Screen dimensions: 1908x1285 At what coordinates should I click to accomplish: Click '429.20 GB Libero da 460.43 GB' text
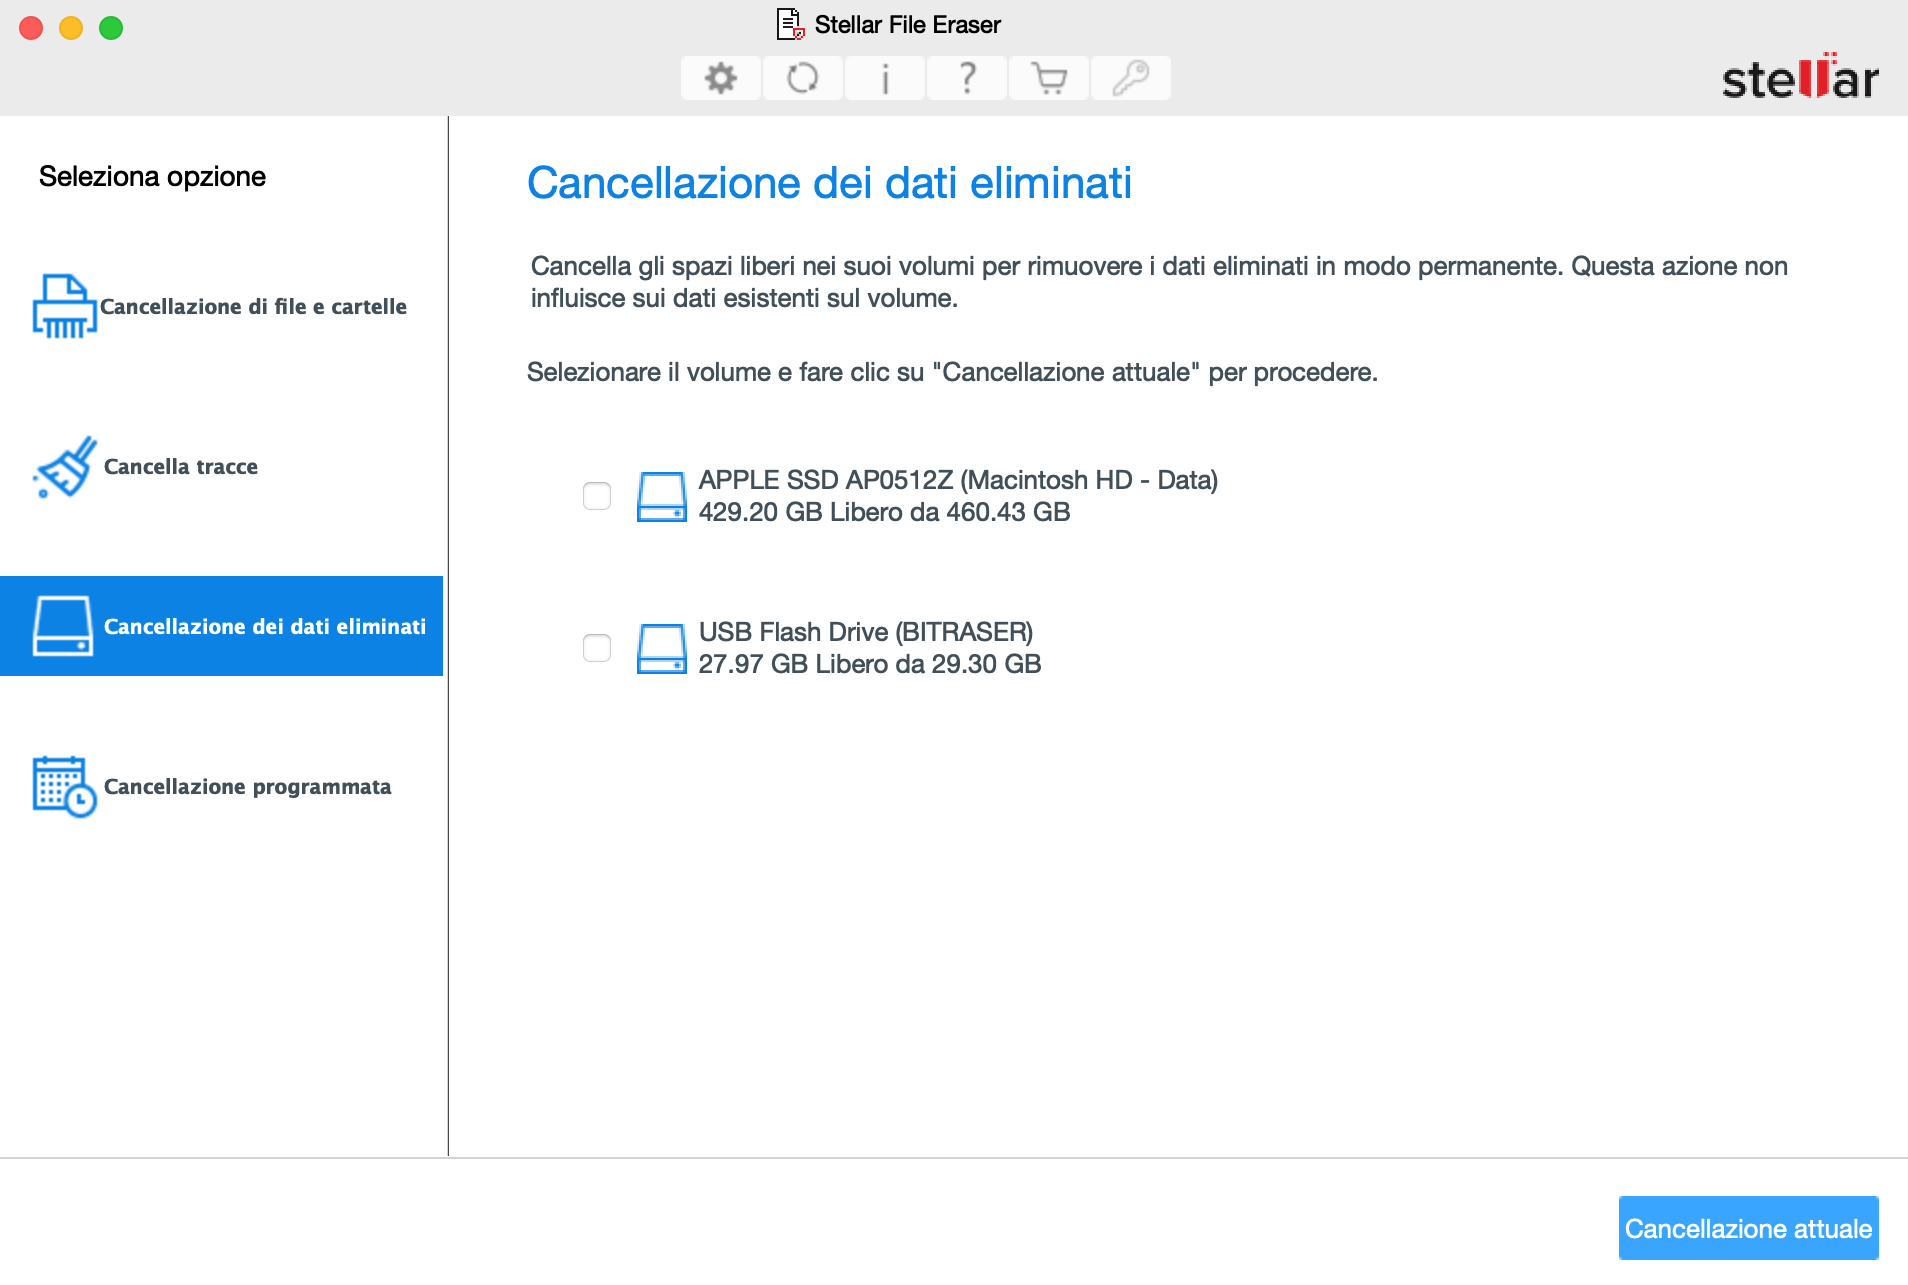pos(884,512)
